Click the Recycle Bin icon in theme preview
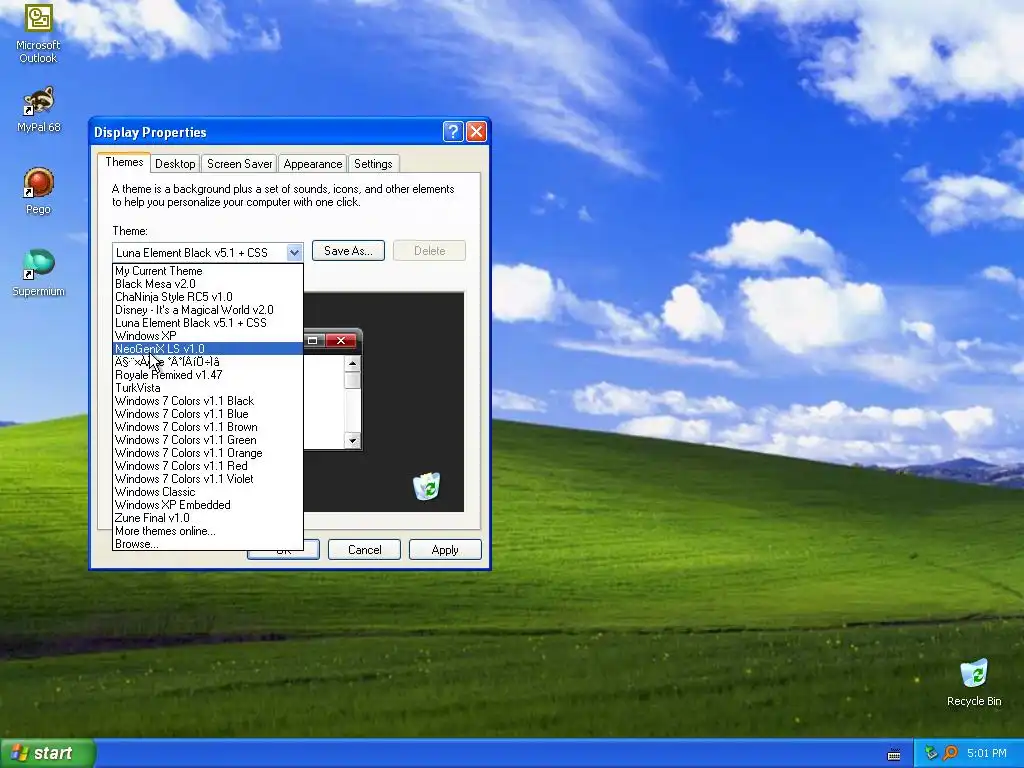Viewport: 1024px width, 768px height. pyautogui.click(x=426, y=487)
